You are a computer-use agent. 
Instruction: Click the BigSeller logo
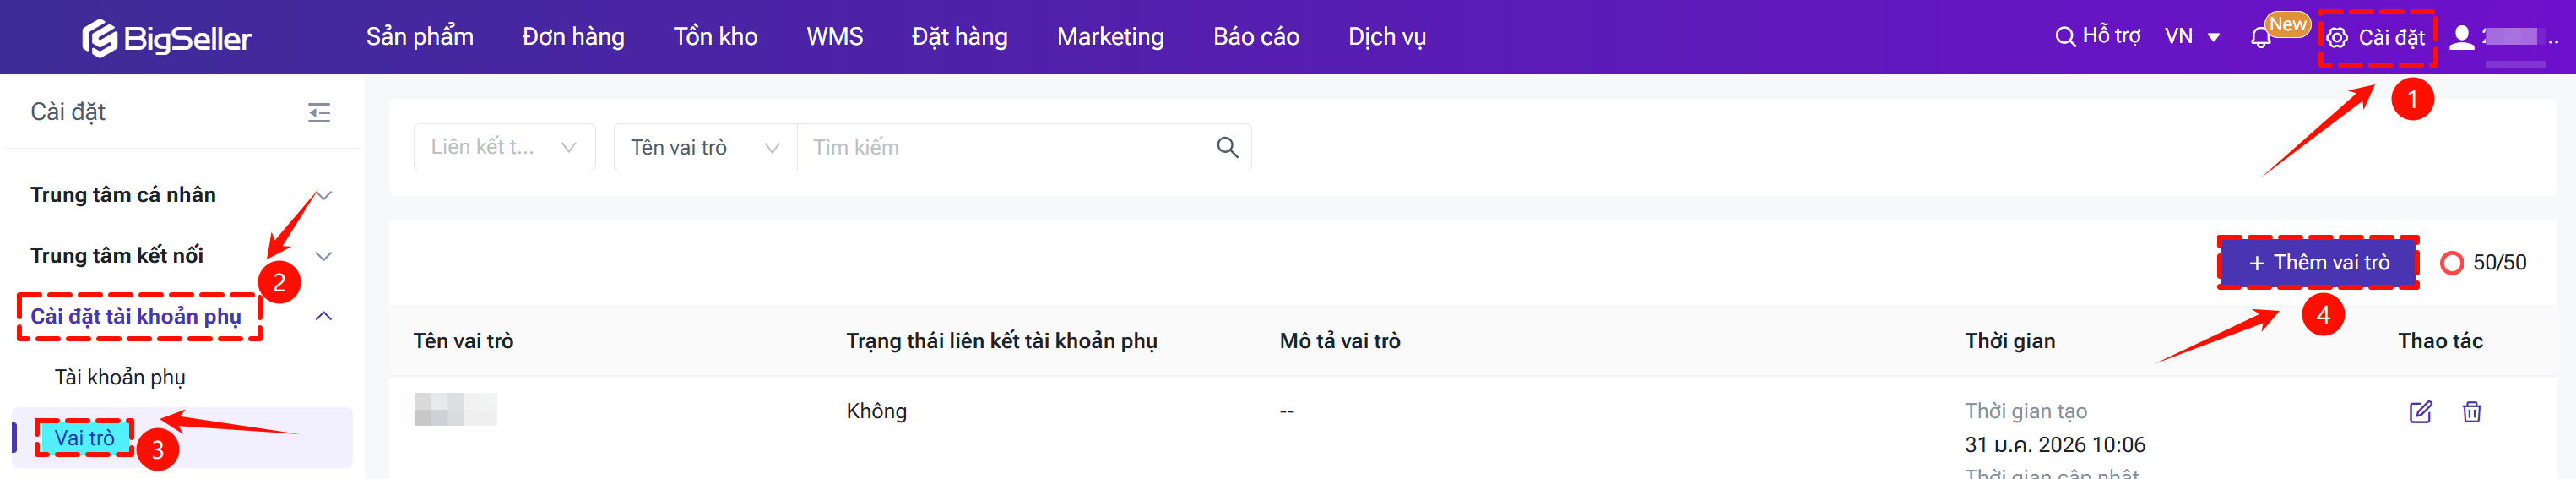click(x=166, y=38)
